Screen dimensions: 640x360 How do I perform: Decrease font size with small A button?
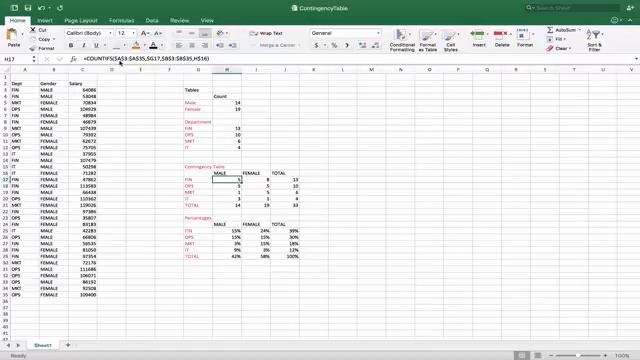click(x=158, y=33)
